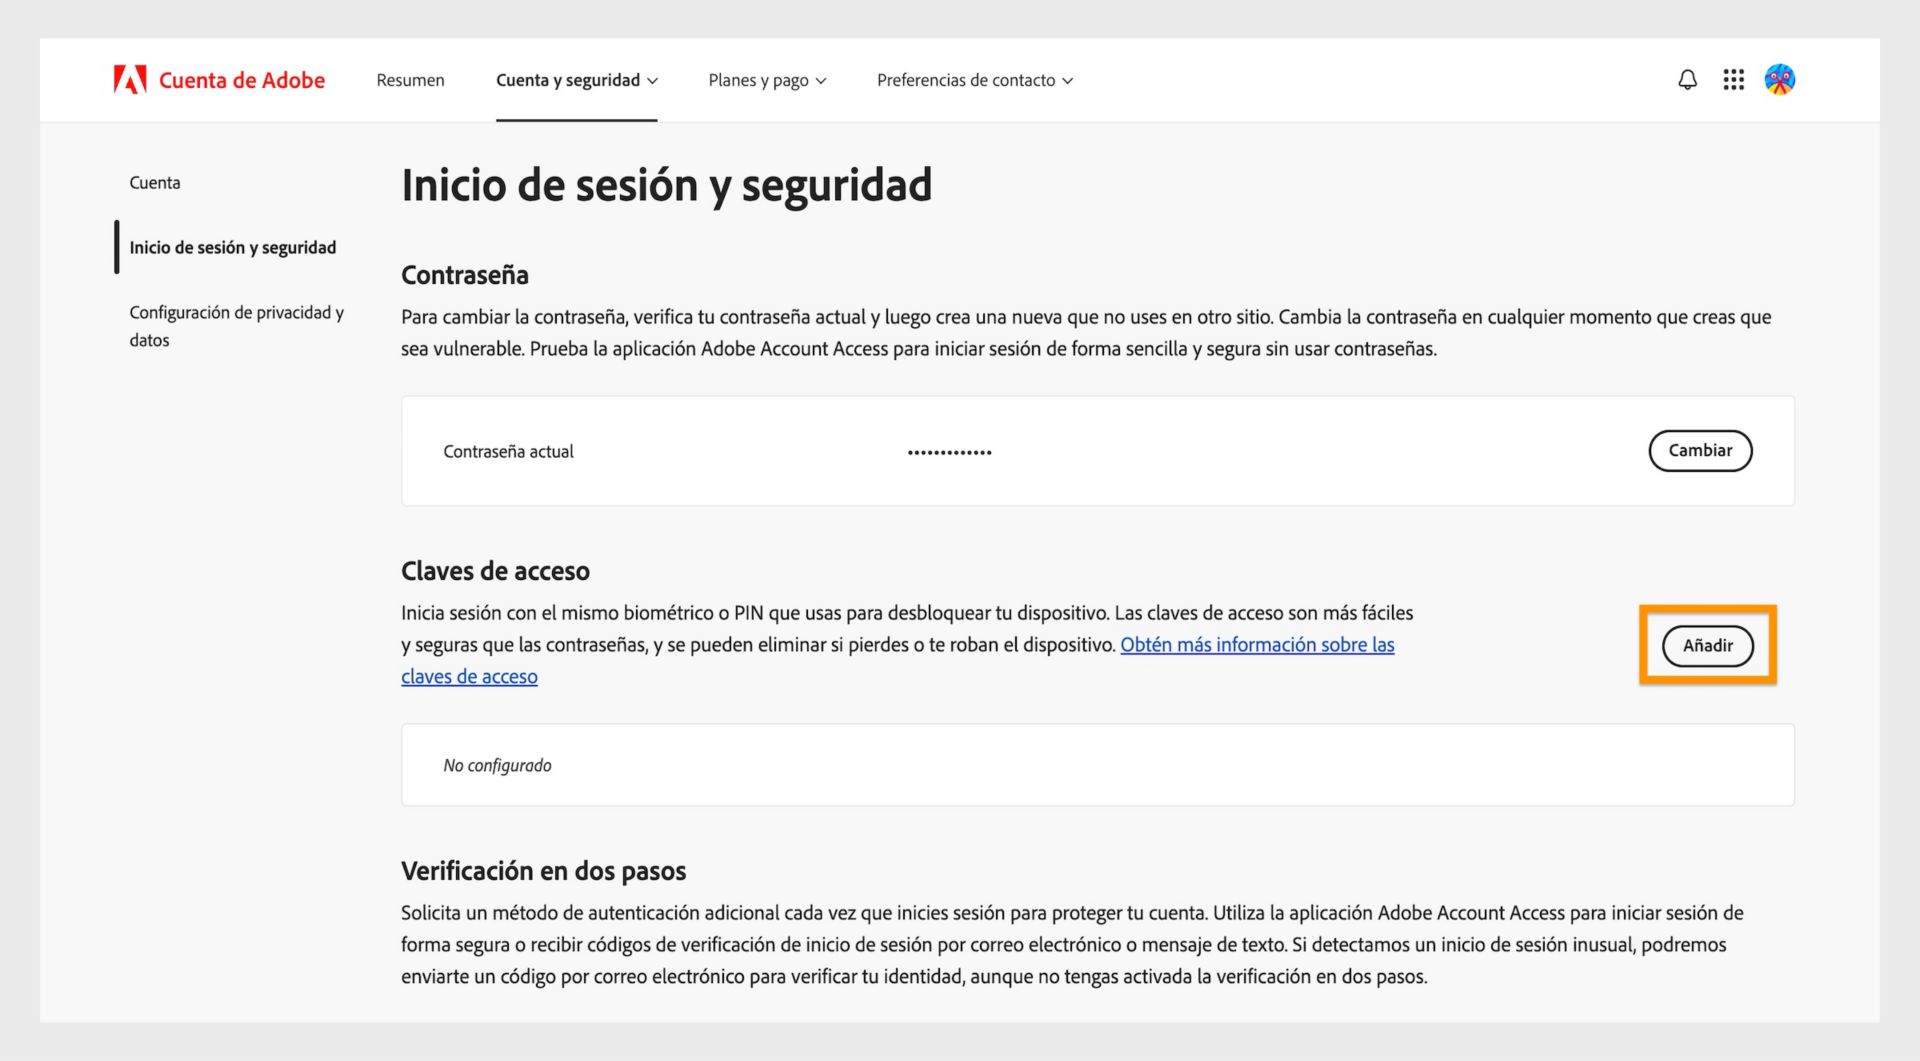
Task: Click the Adobe apps grid icon
Action: tap(1734, 80)
